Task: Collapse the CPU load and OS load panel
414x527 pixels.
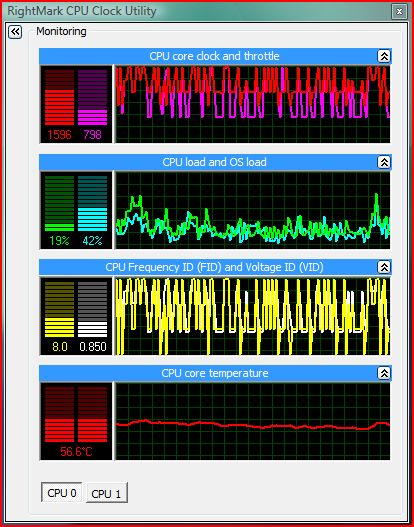Action: (384, 162)
